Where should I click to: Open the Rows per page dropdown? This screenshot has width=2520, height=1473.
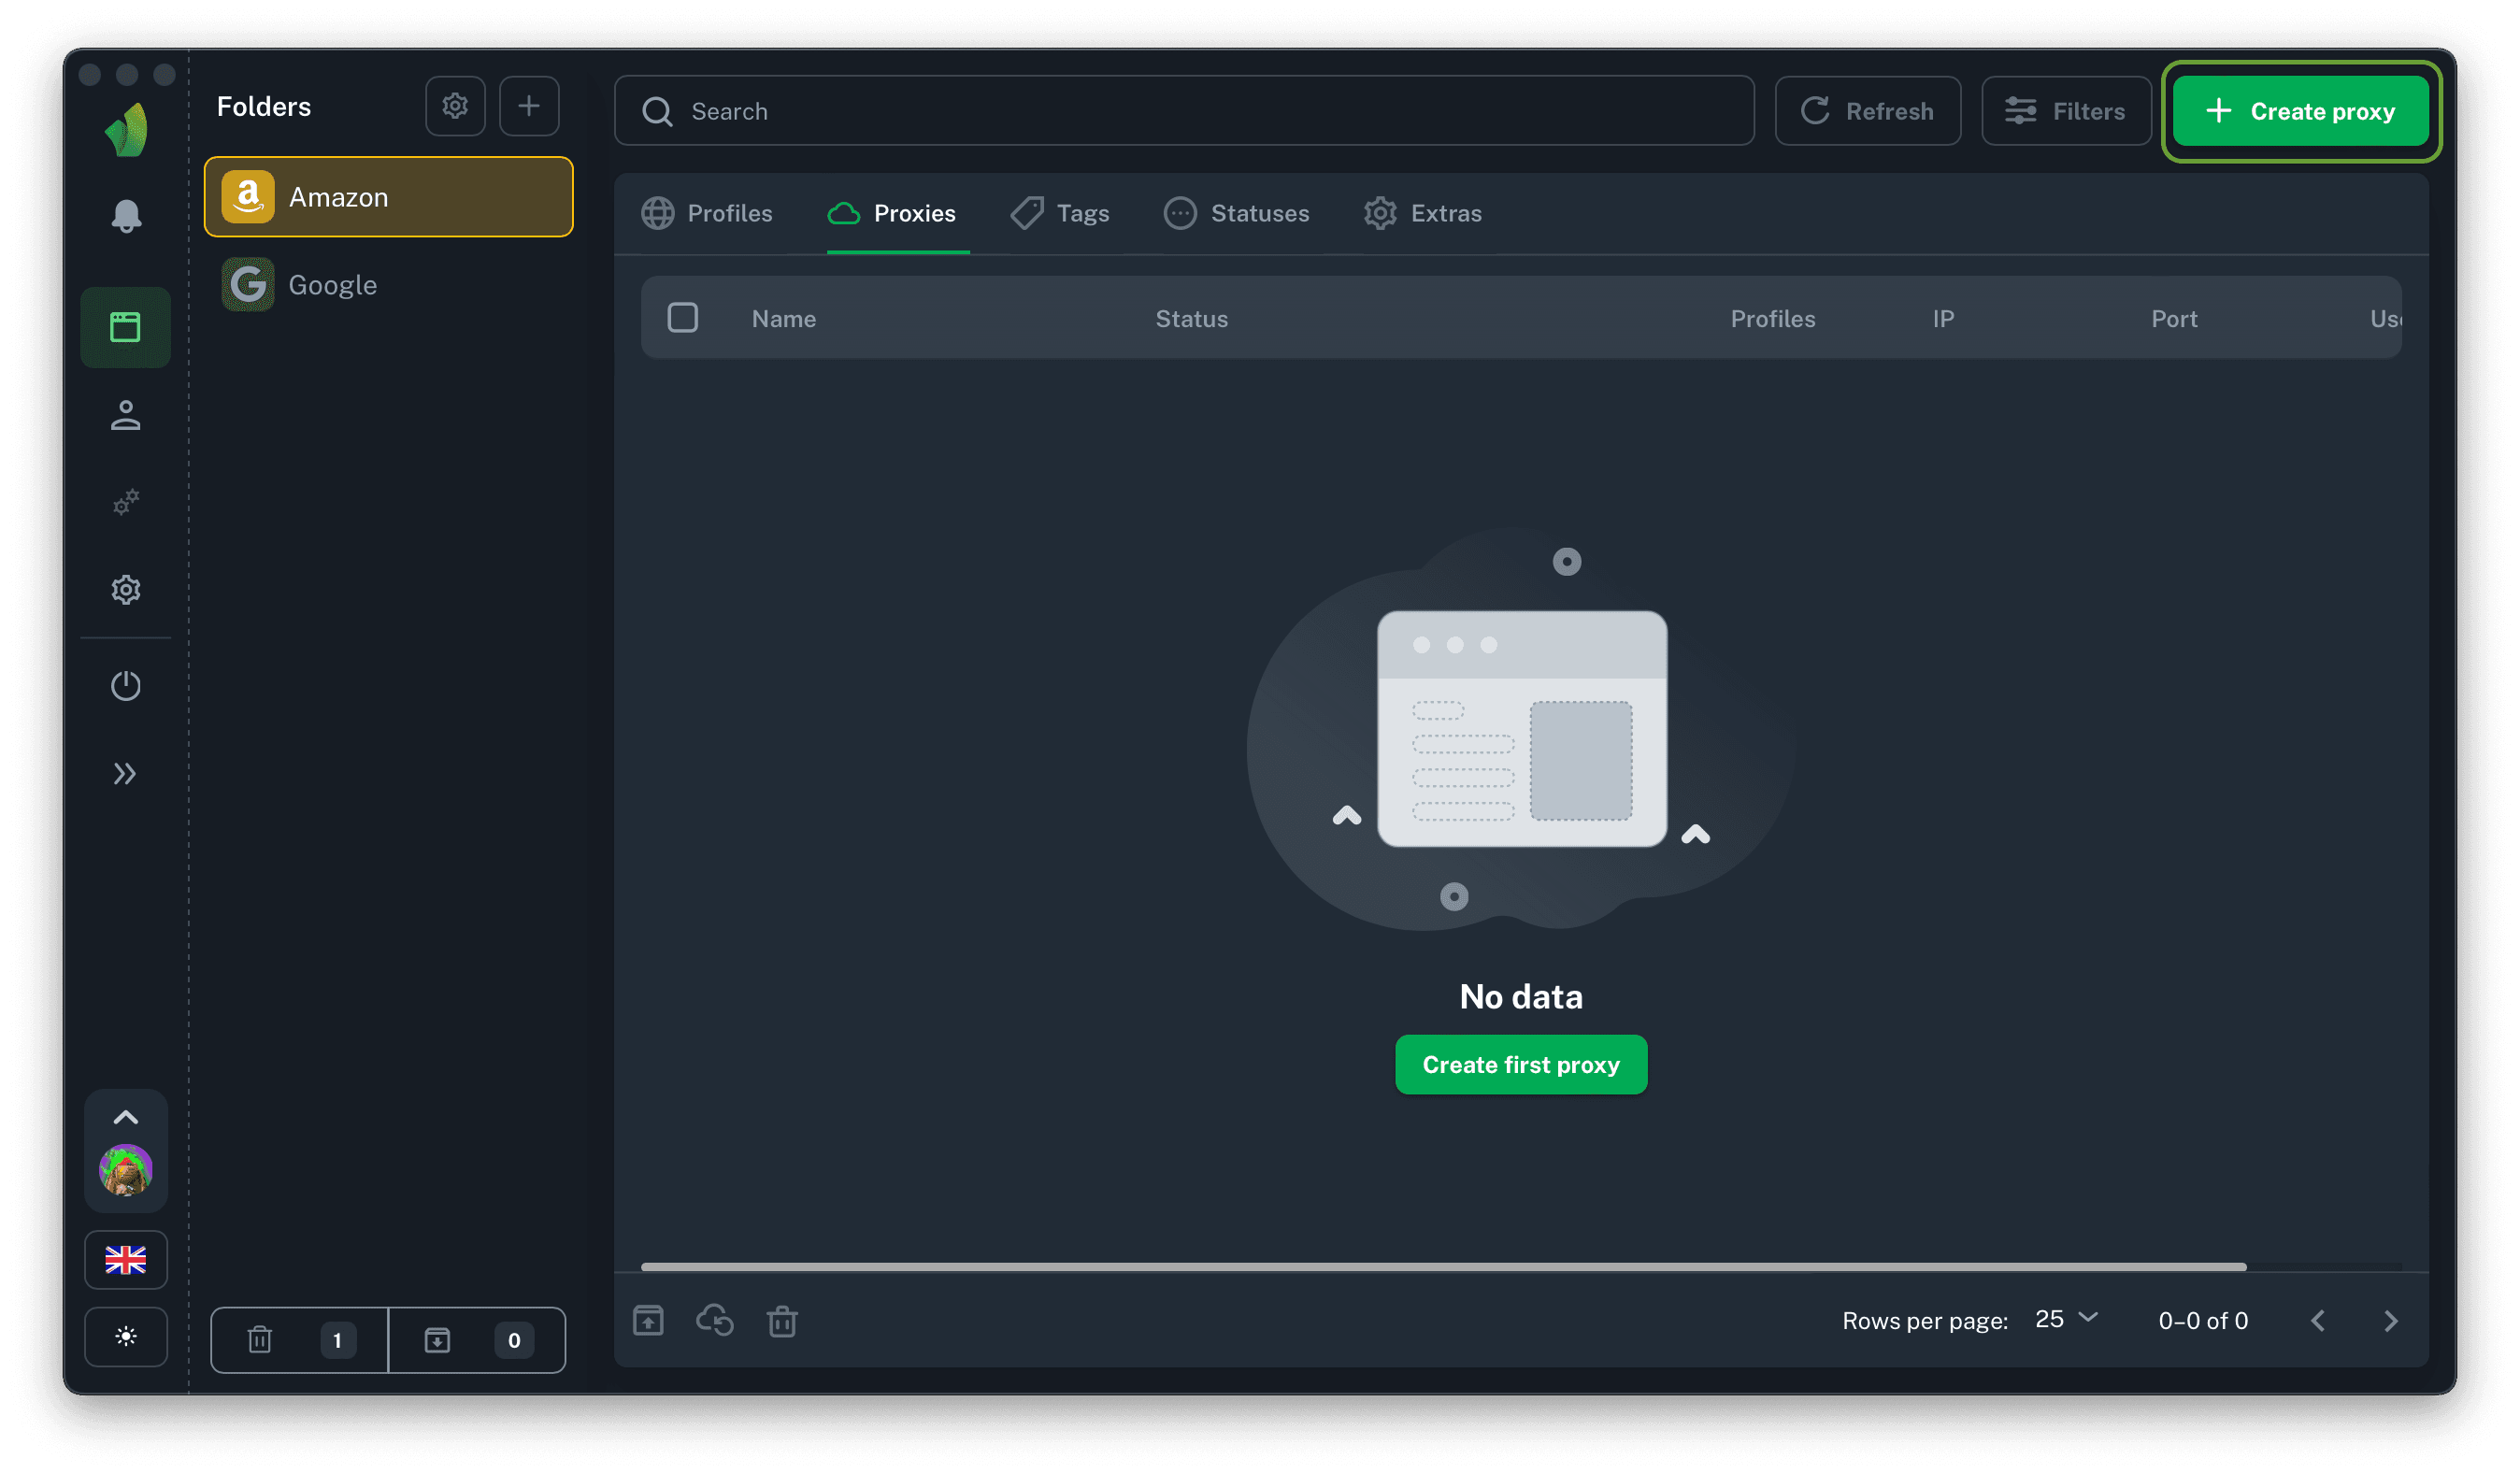(x=2066, y=1320)
